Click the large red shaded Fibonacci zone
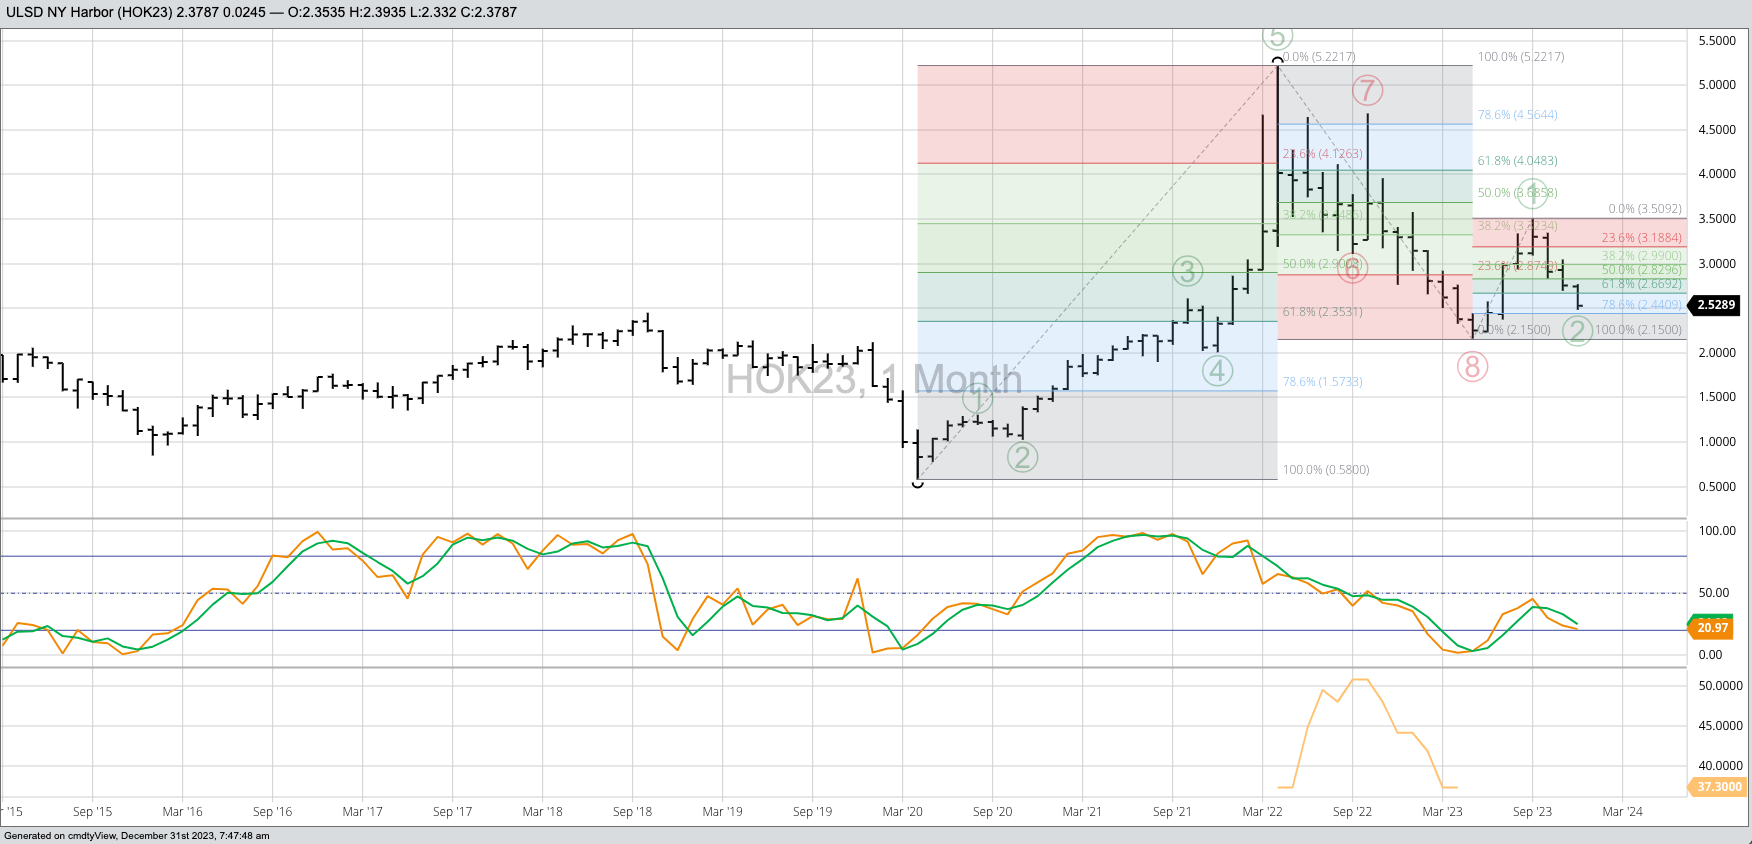1752x844 pixels. (x=1096, y=114)
